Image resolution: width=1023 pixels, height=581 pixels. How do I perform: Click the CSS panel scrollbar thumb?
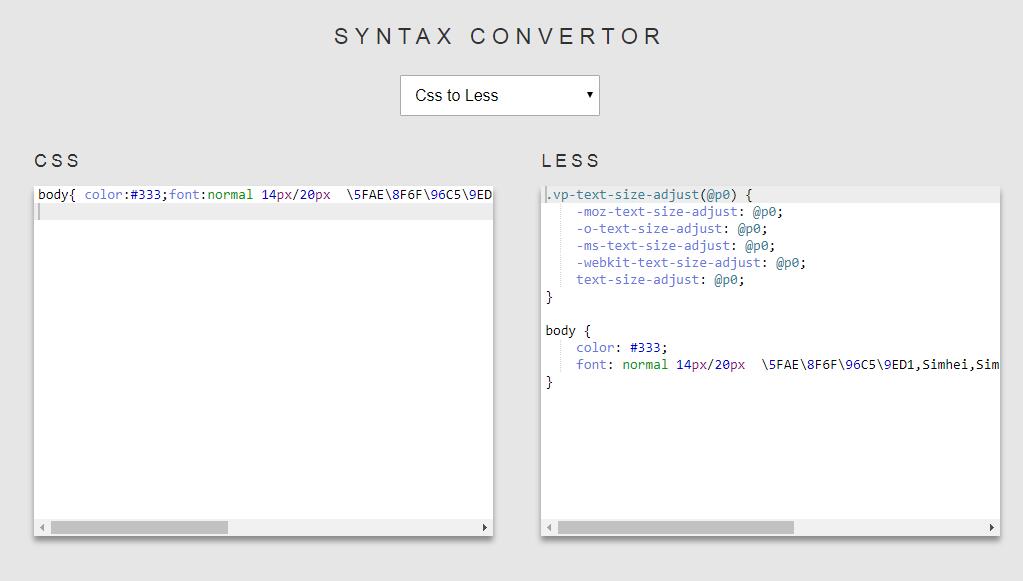click(140, 527)
